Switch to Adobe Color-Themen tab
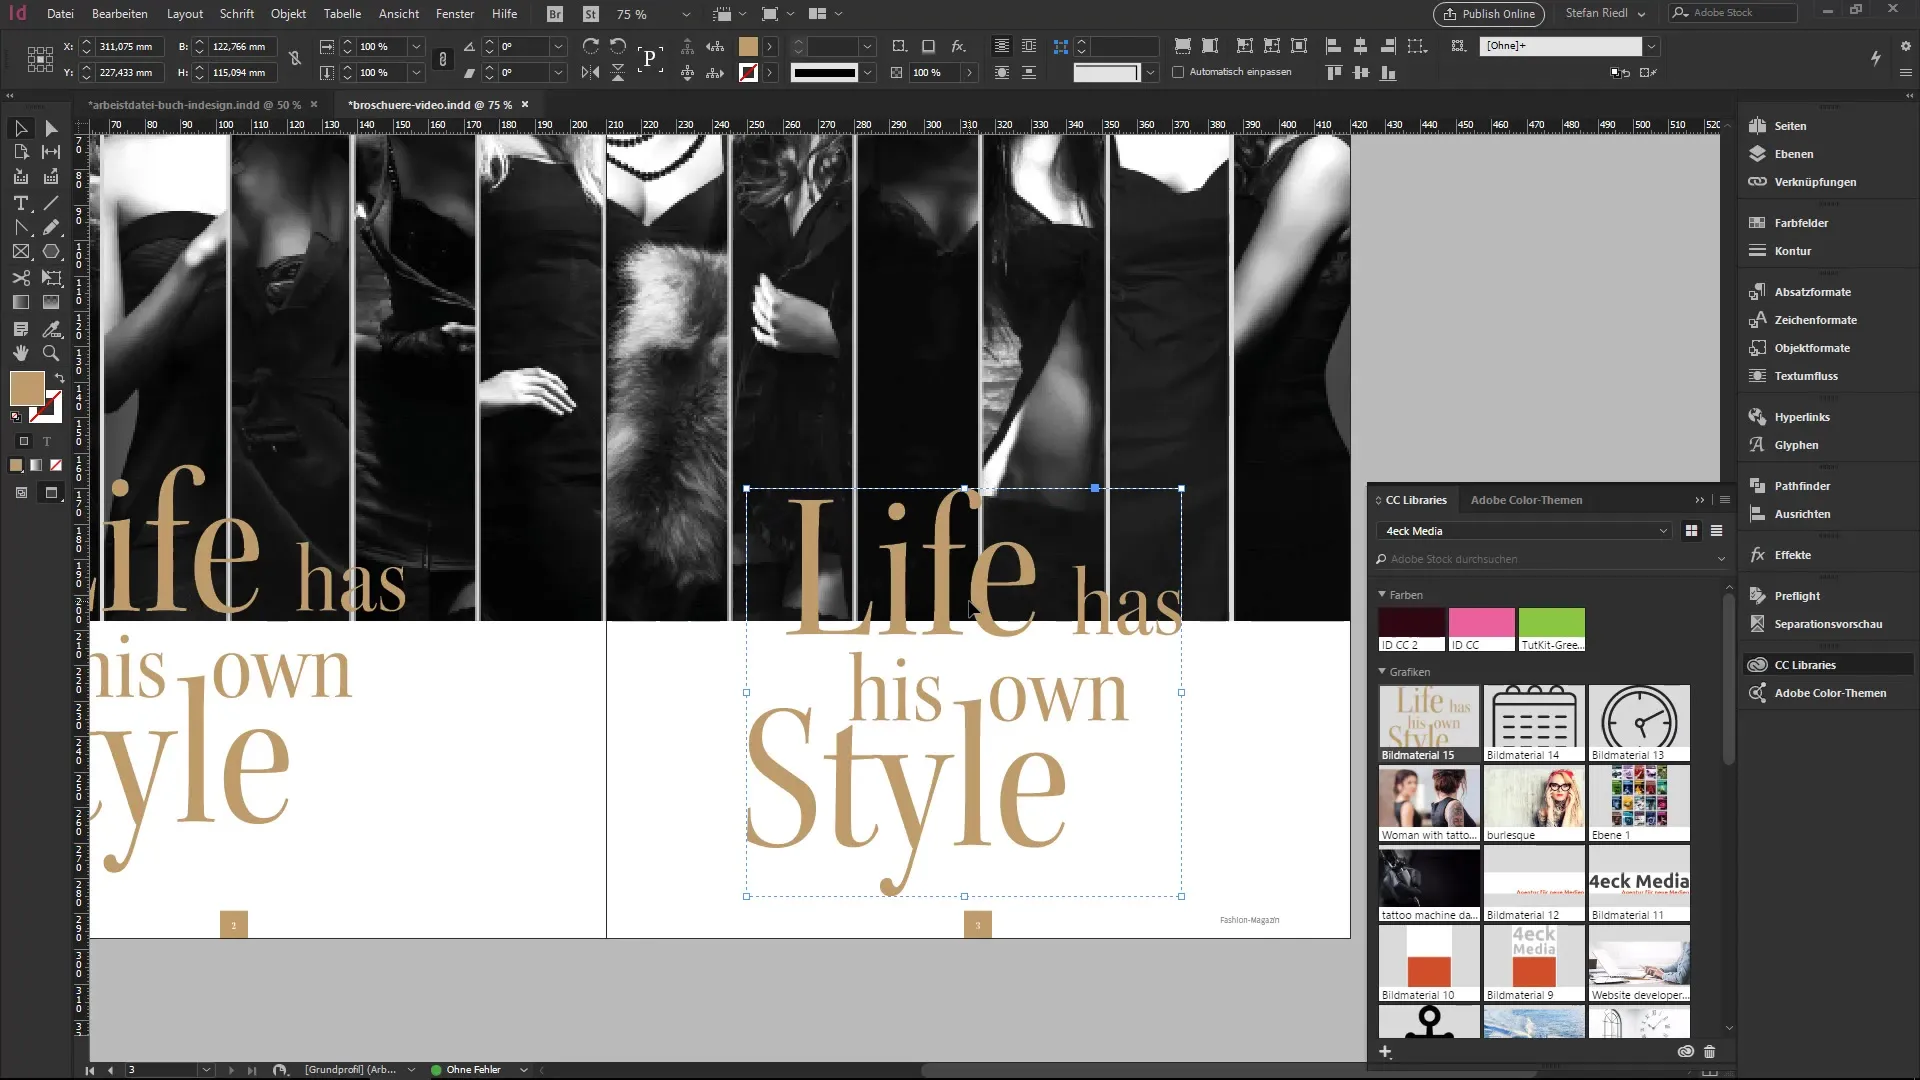 pyautogui.click(x=1526, y=500)
